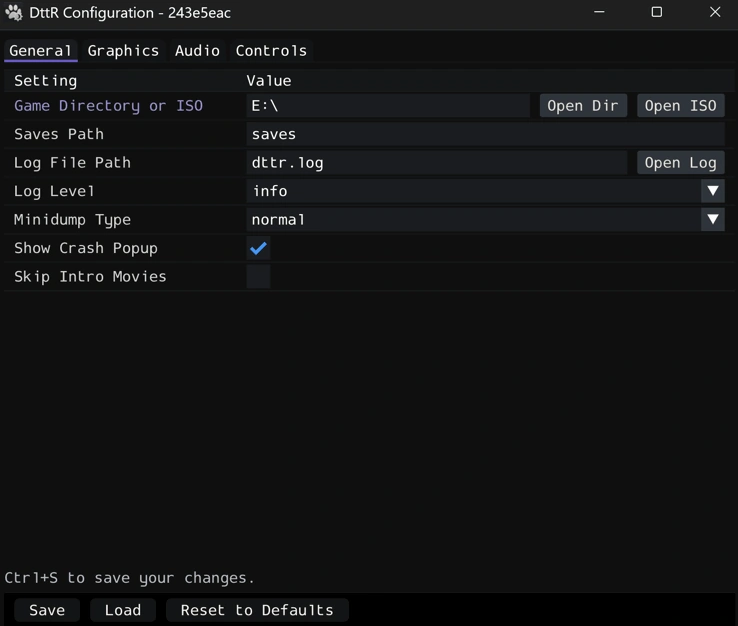Click the Log File Path field

click(x=436, y=162)
